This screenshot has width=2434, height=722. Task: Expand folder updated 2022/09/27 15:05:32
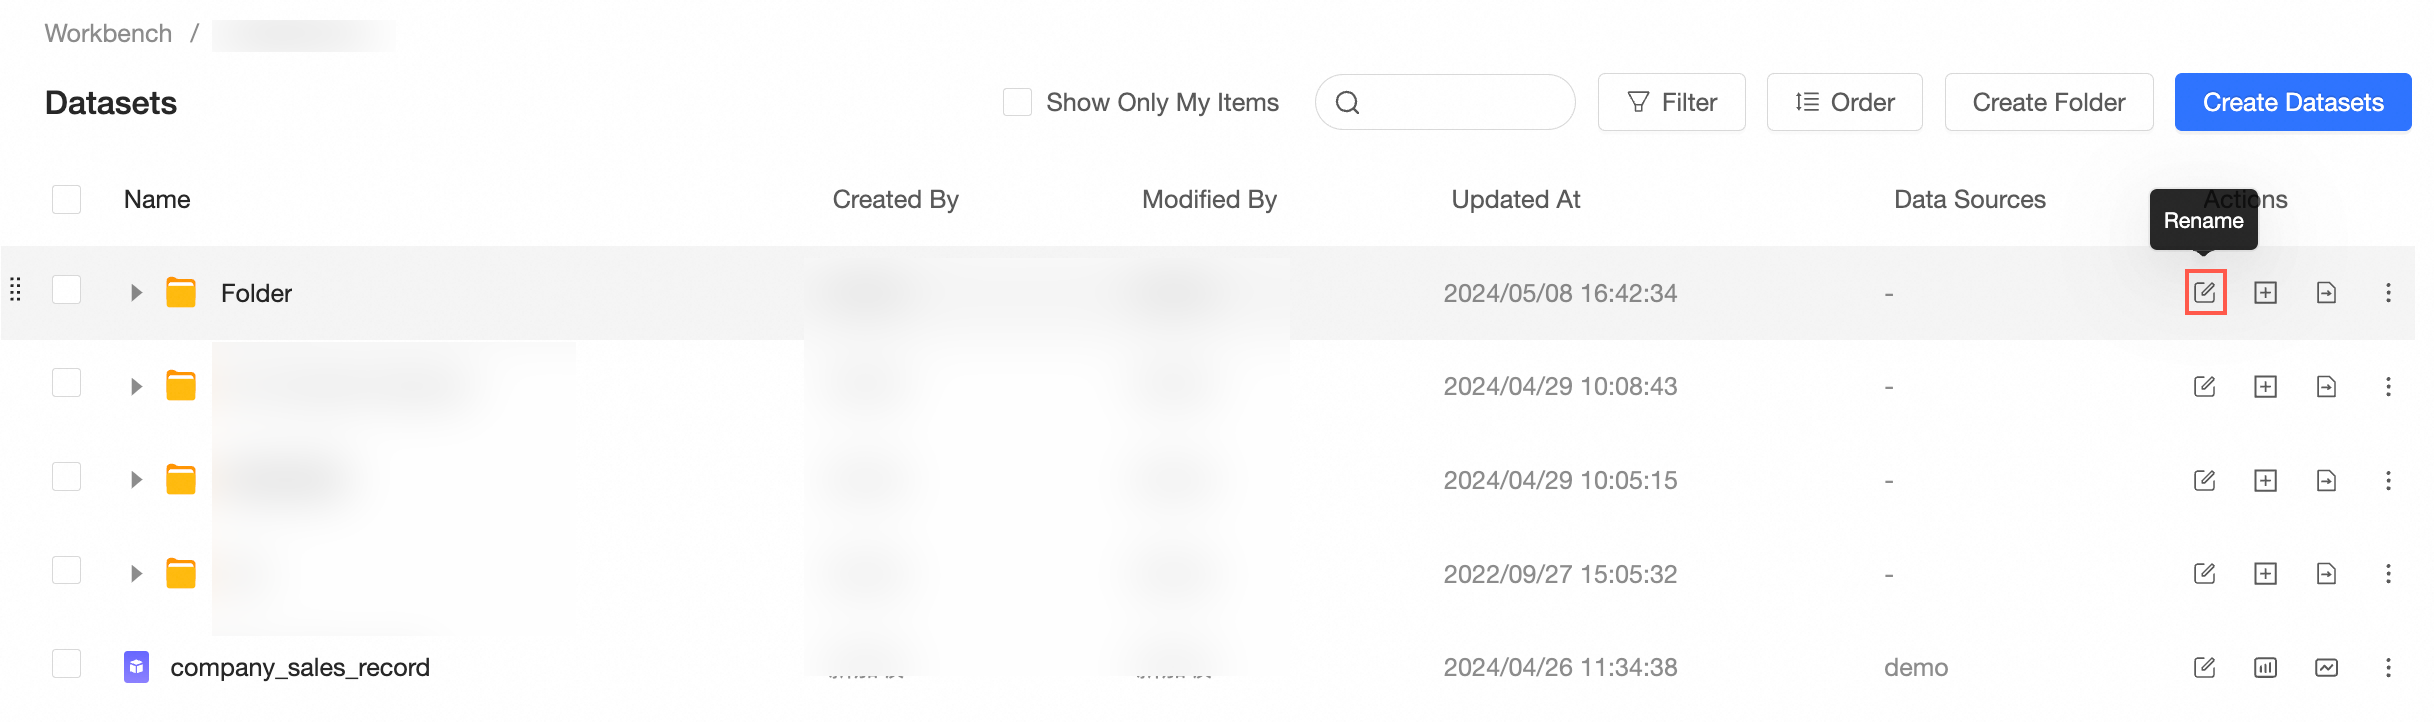tap(136, 573)
